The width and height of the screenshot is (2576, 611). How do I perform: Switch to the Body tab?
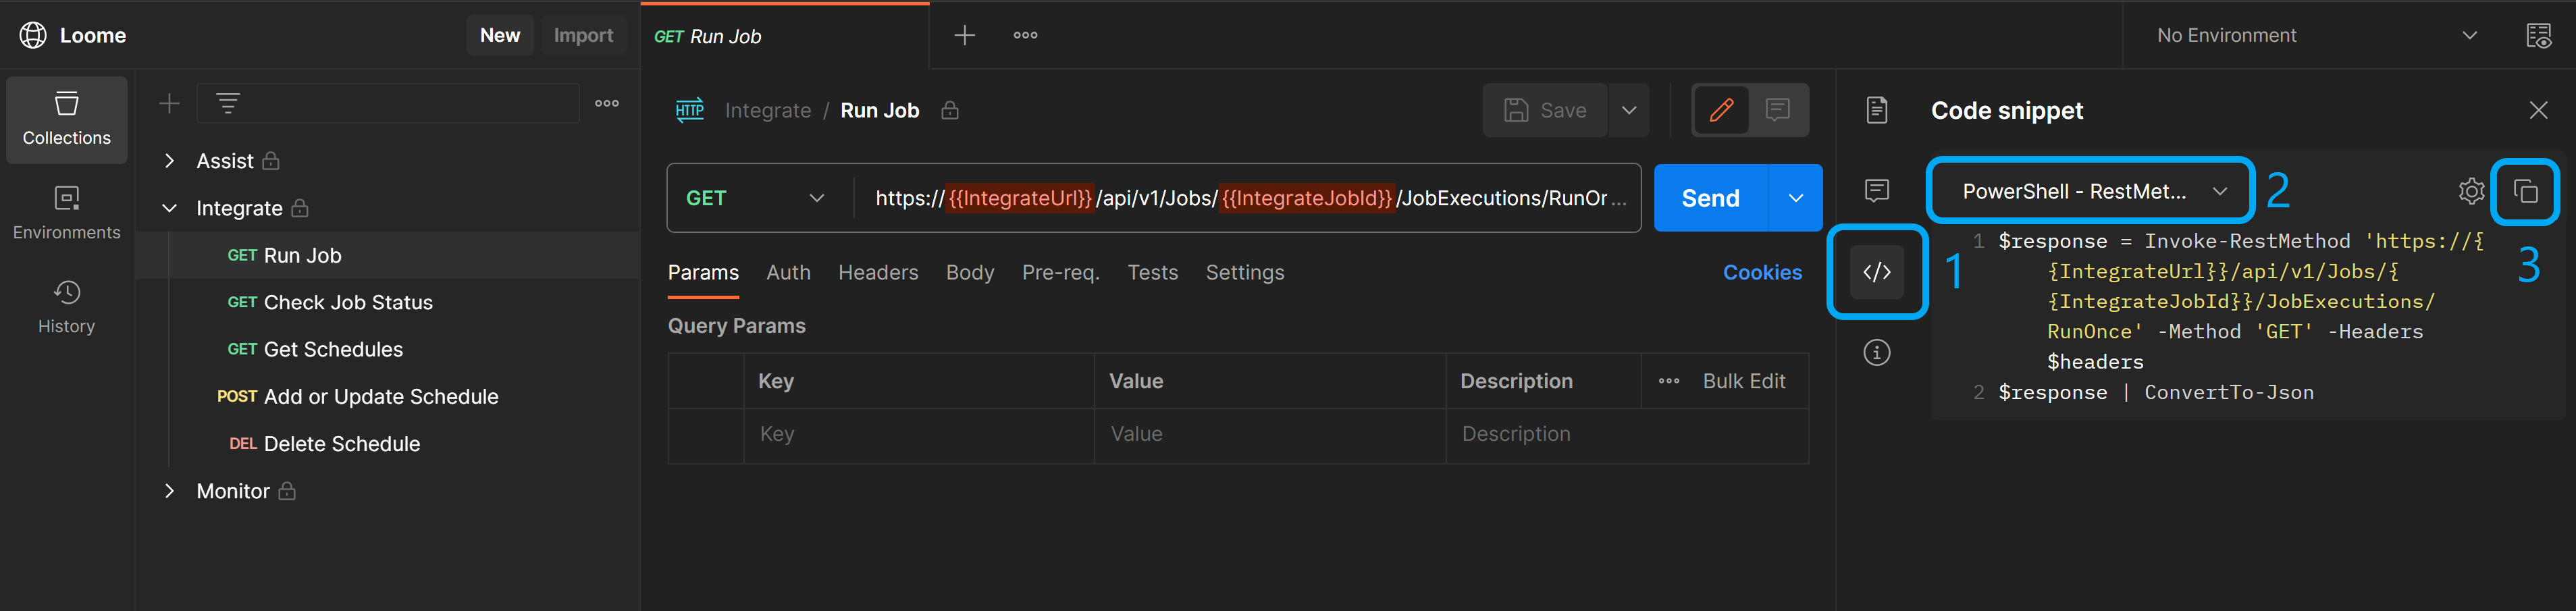pyautogui.click(x=969, y=272)
